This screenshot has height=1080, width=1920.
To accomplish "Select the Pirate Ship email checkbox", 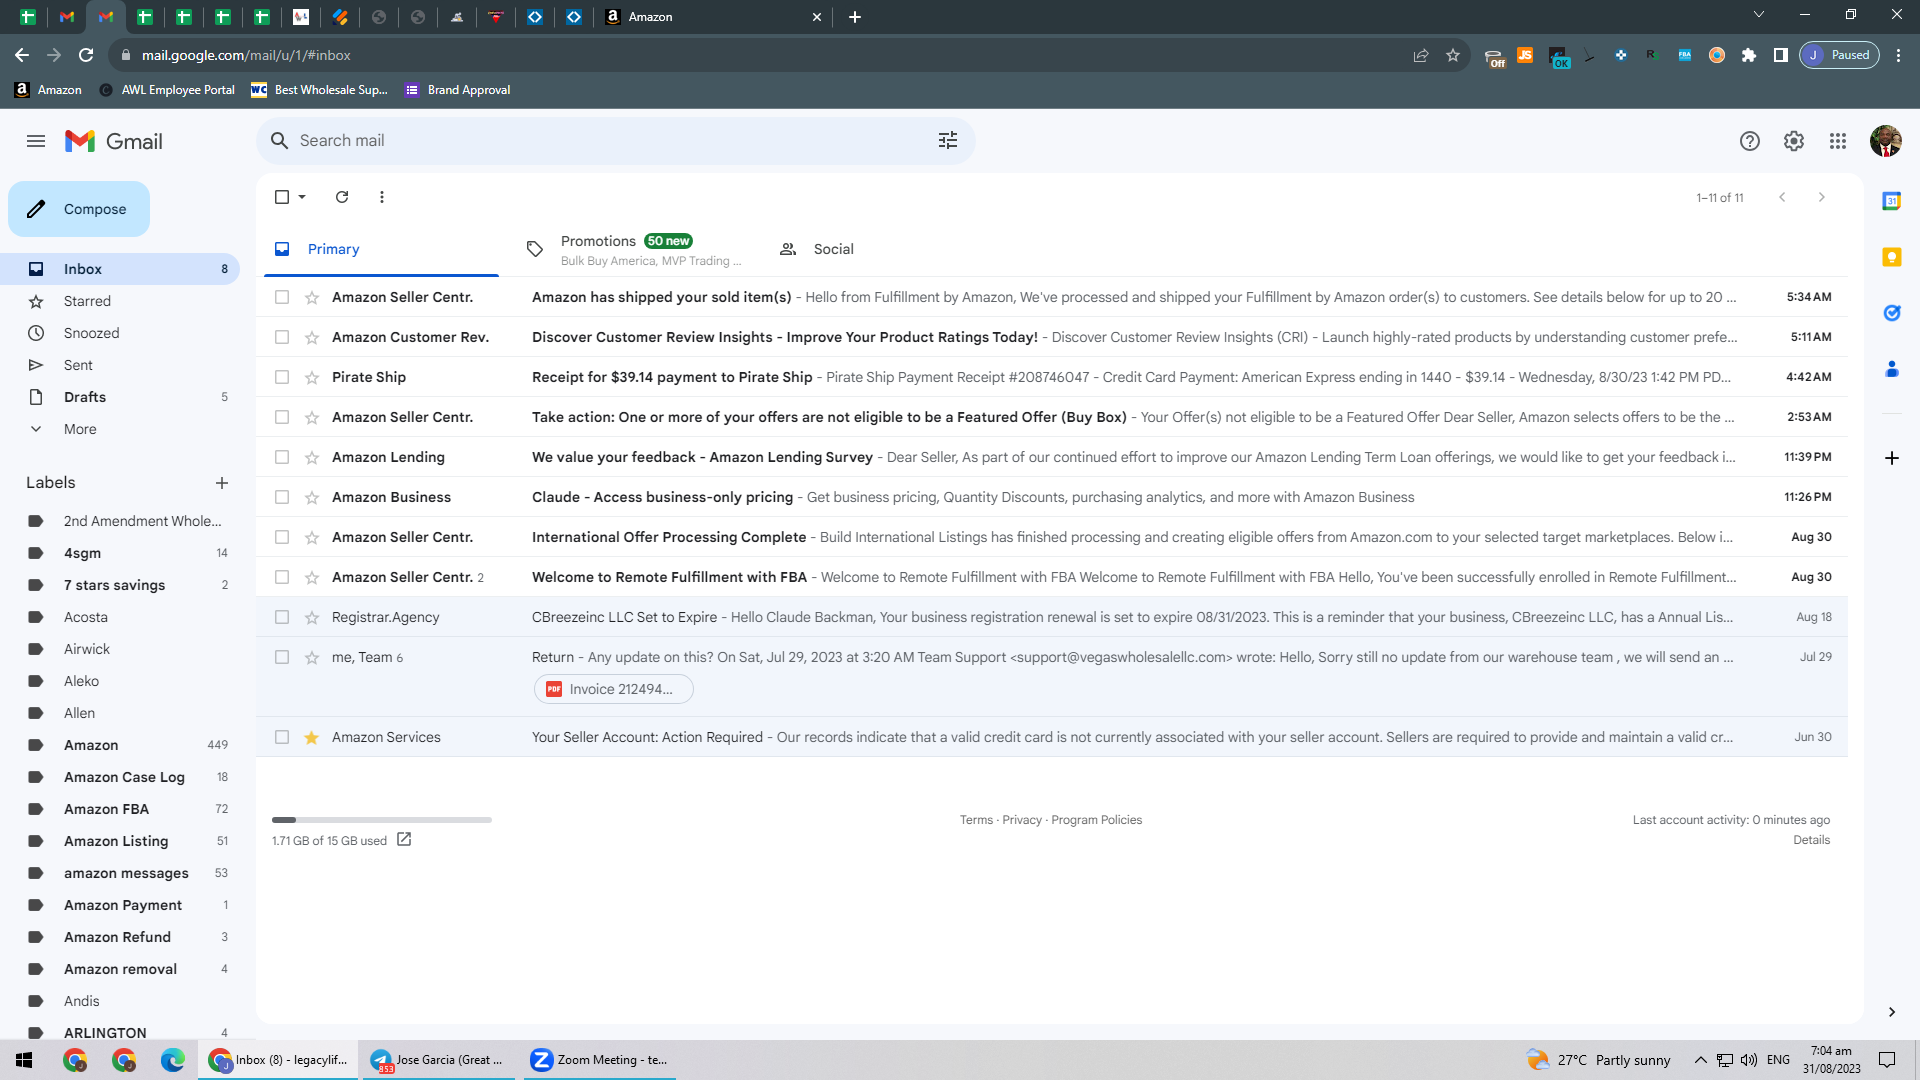I will coord(282,377).
